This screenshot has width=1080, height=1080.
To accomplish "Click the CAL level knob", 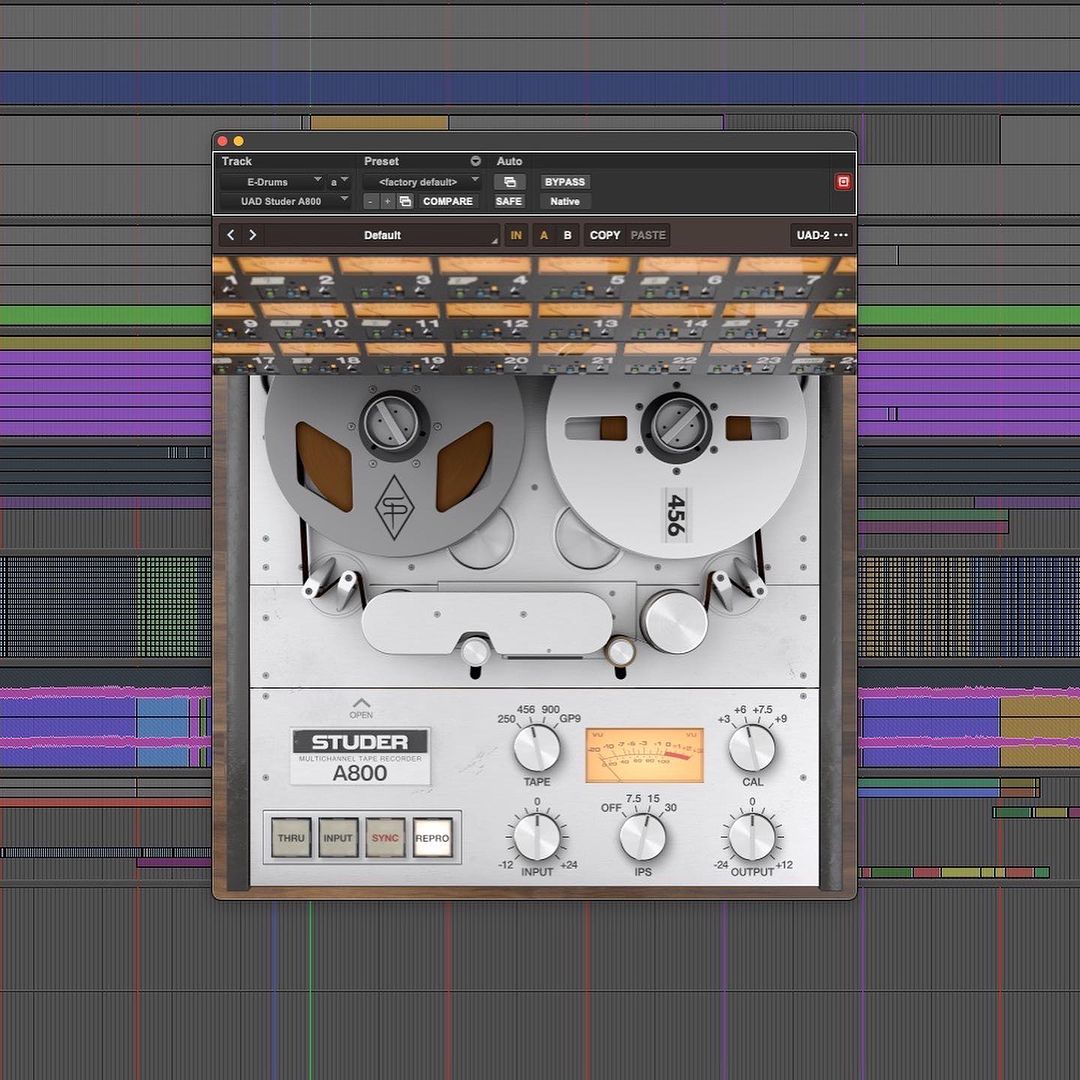I will coord(751,748).
